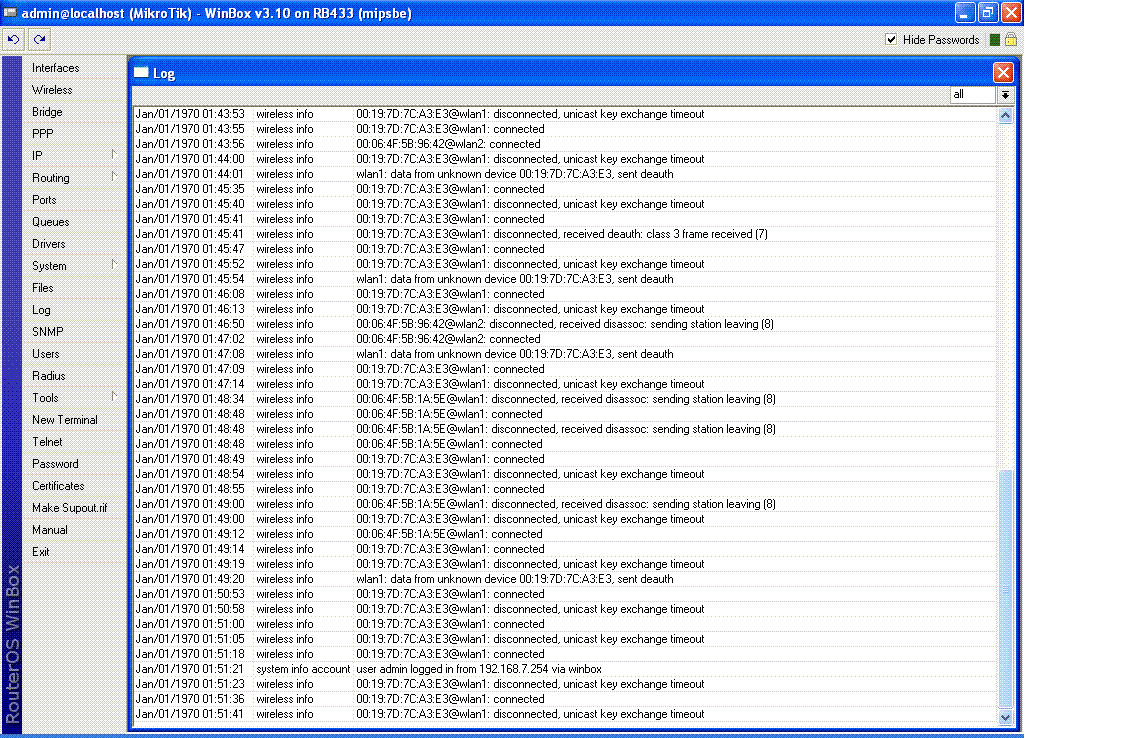Click 'system info account' topic cell
This screenshot has width=1145, height=738.
click(303, 669)
